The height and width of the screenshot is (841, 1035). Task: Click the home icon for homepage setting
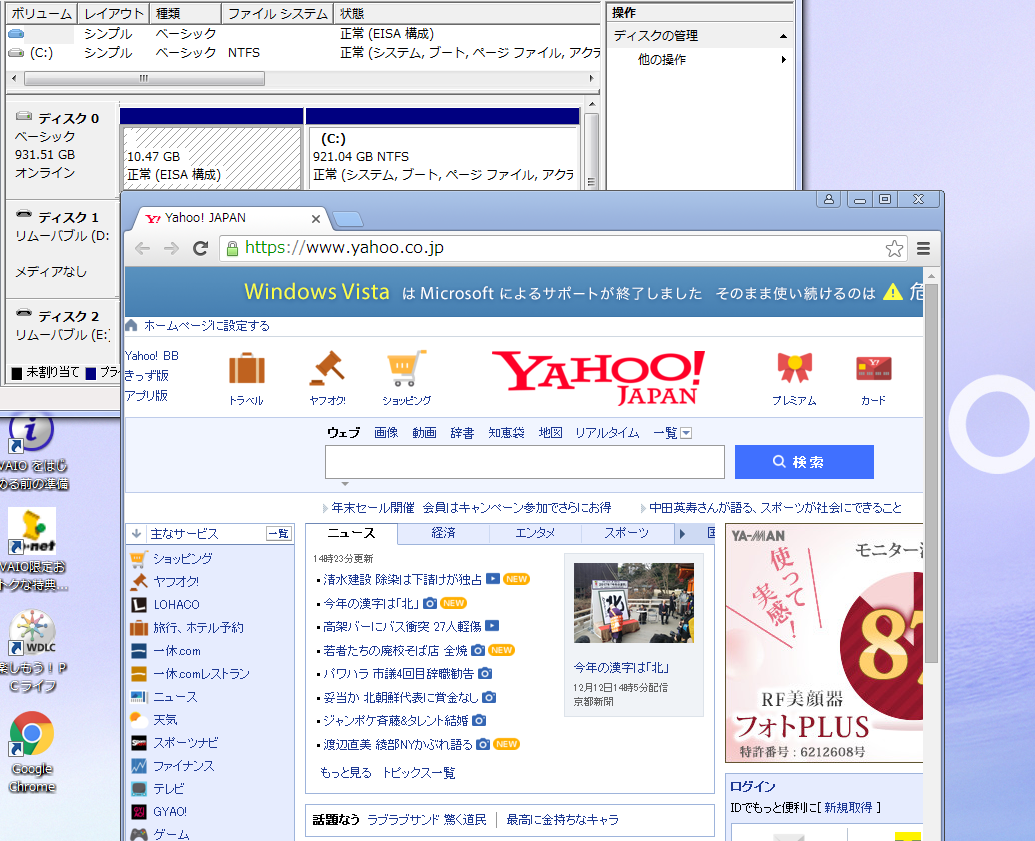pos(131,325)
